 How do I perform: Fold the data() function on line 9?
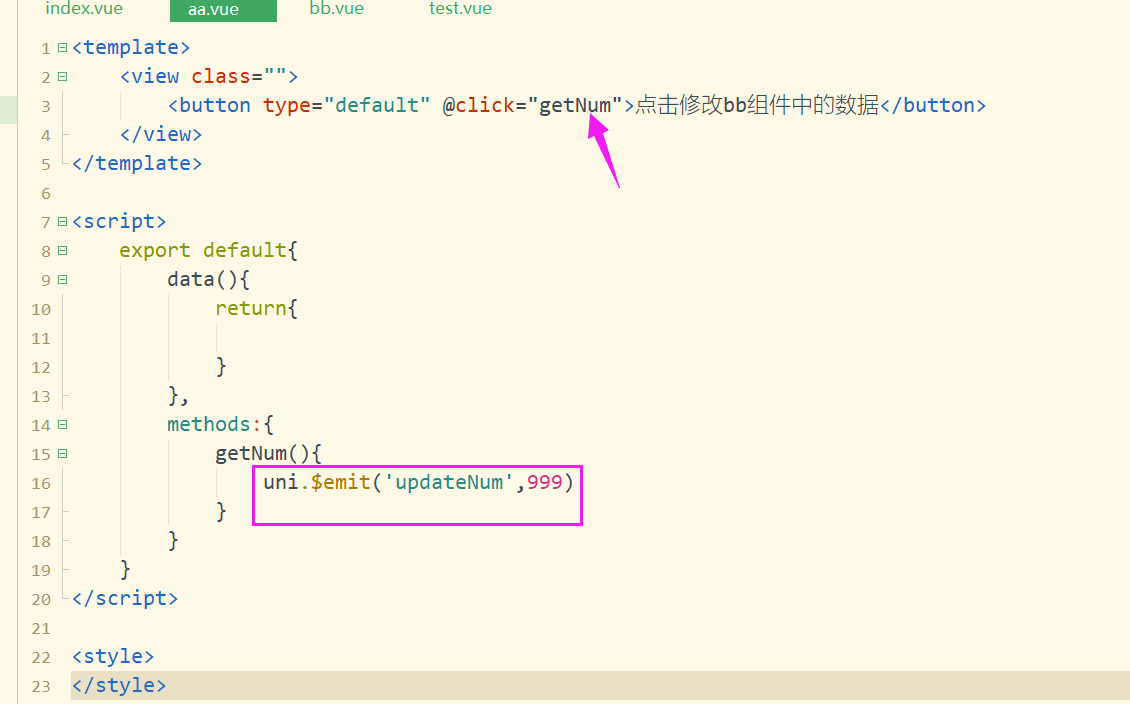tap(63, 280)
